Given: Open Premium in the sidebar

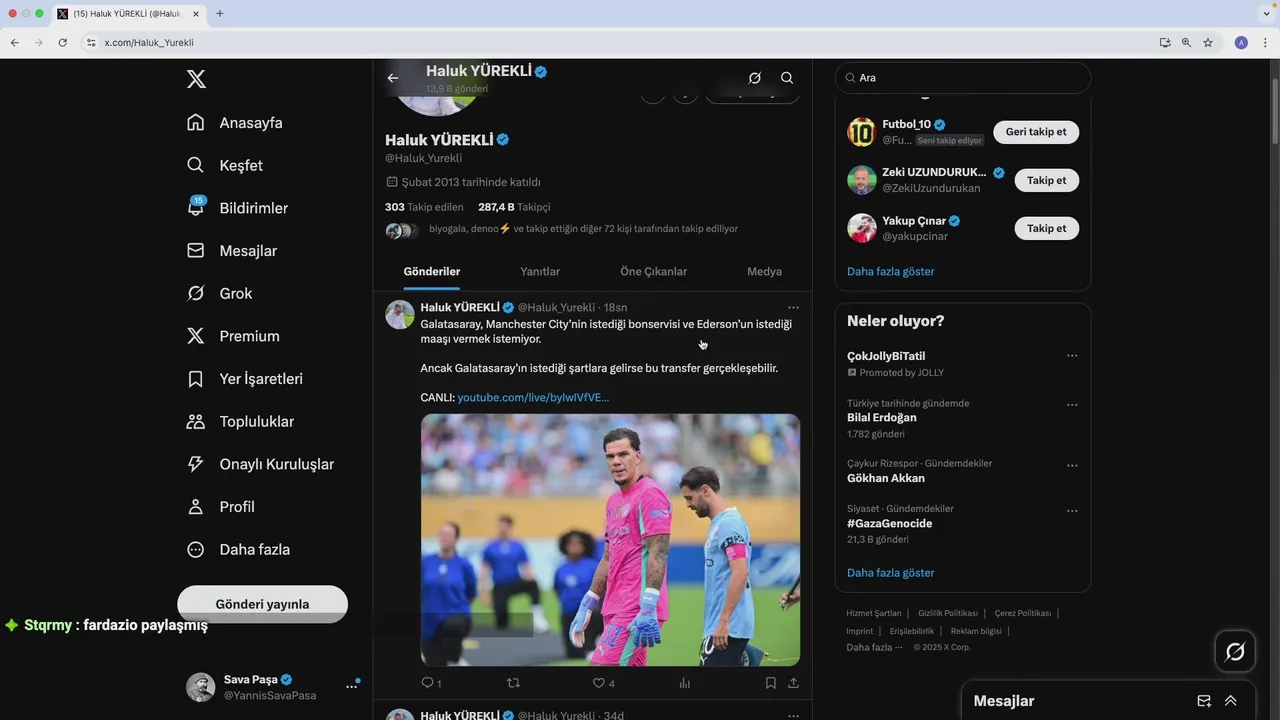Looking at the screenshot, I should (x=233, y=336).
